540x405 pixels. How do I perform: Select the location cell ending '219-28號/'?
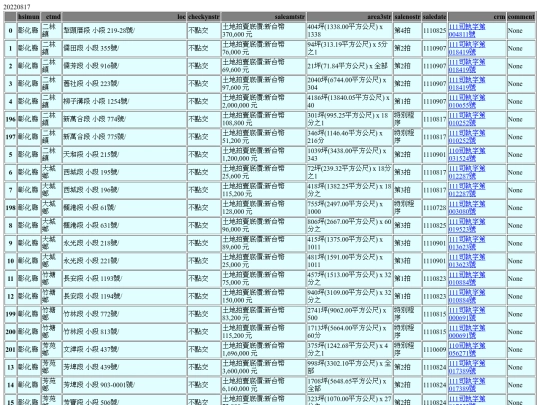(124, 31)
